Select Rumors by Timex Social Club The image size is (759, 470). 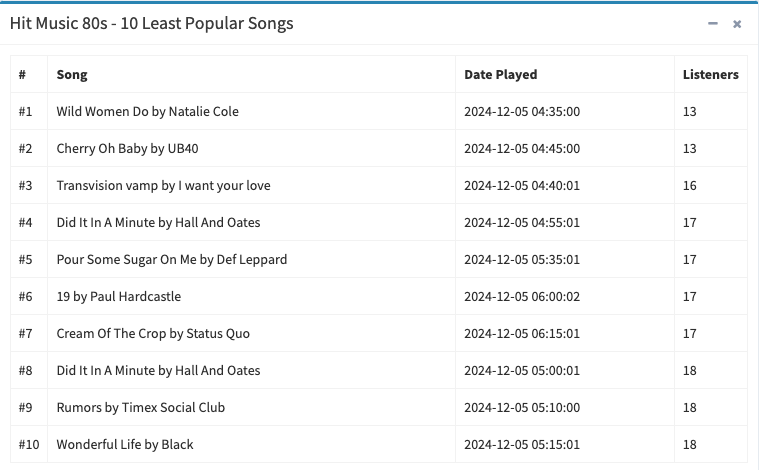pyautogui.click(x=141, y=408)
